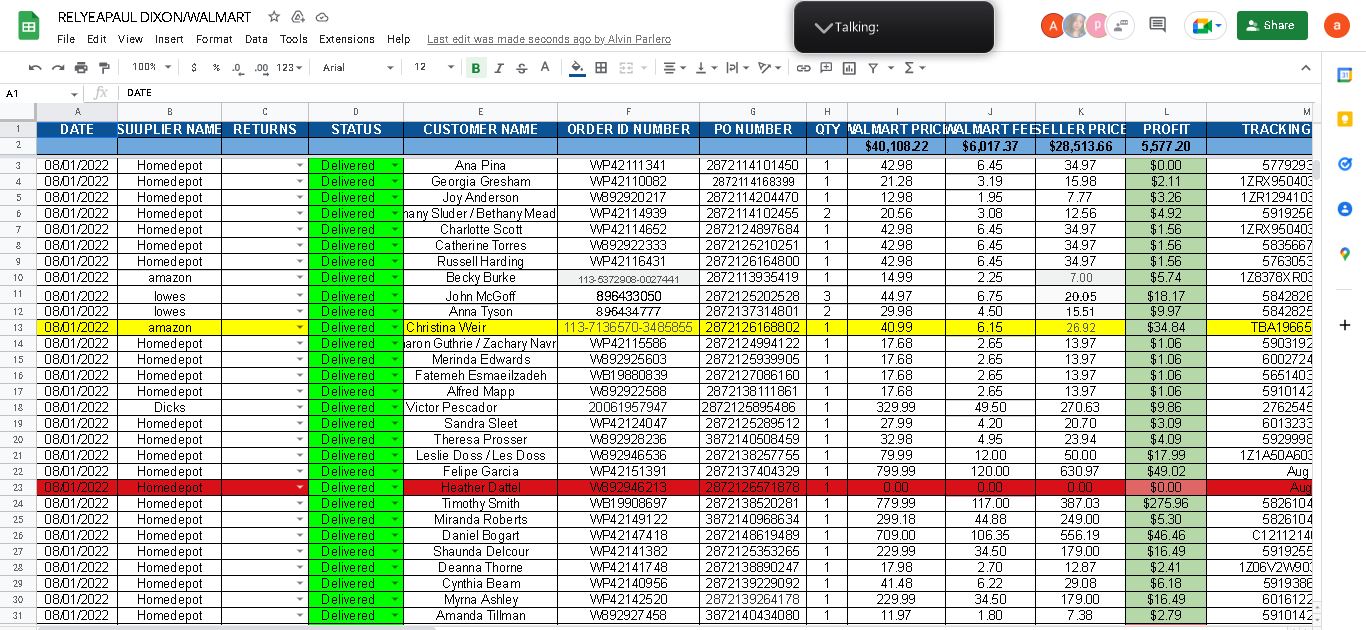Image resolution: width=1366 pixels, height=630 pixels.
Task: Open the Contacts side panel
Action: tap(1345, 209)
